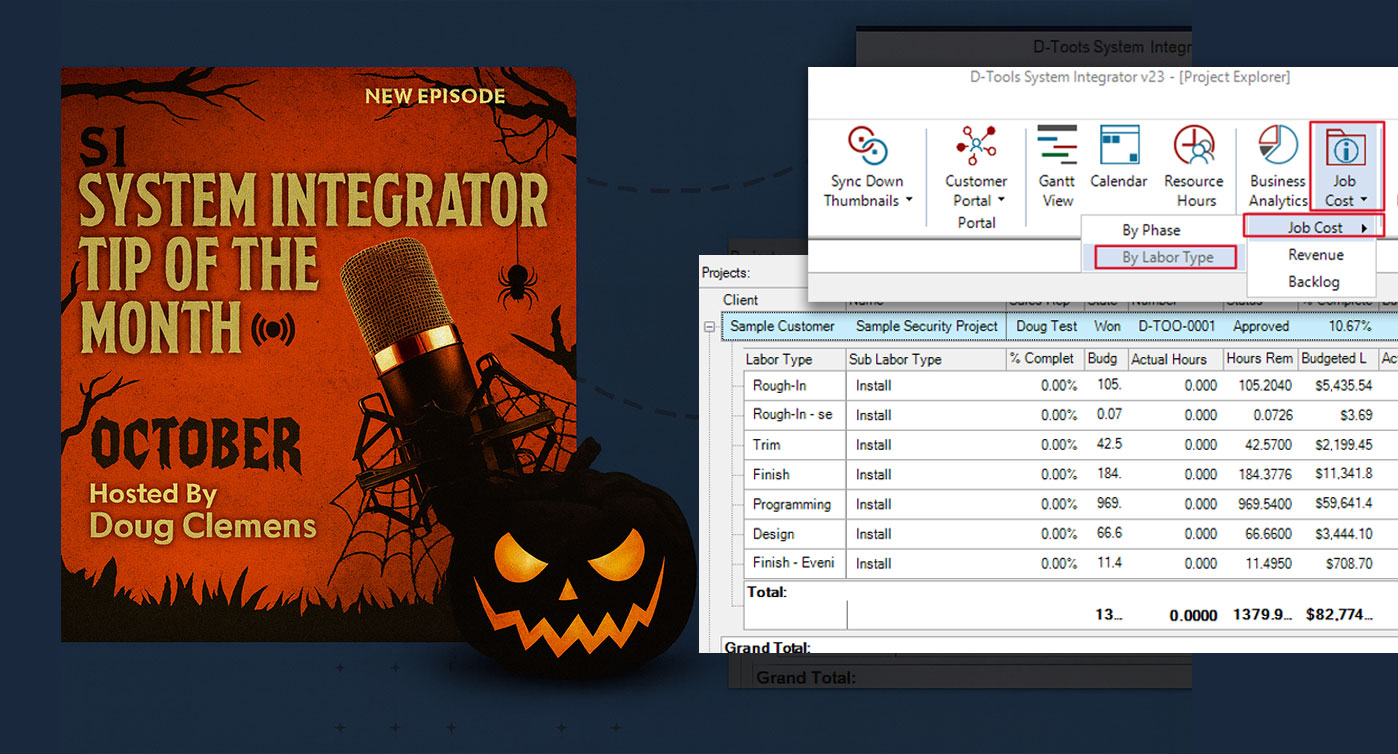Select the Sample Security Project entry

coord(926,326)
